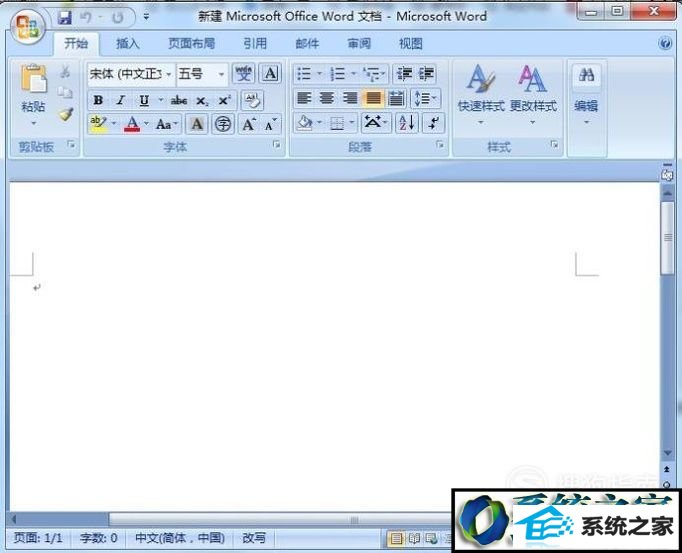Switch to Mailings tab
682x553 pixels.
(x=307, y=44)
